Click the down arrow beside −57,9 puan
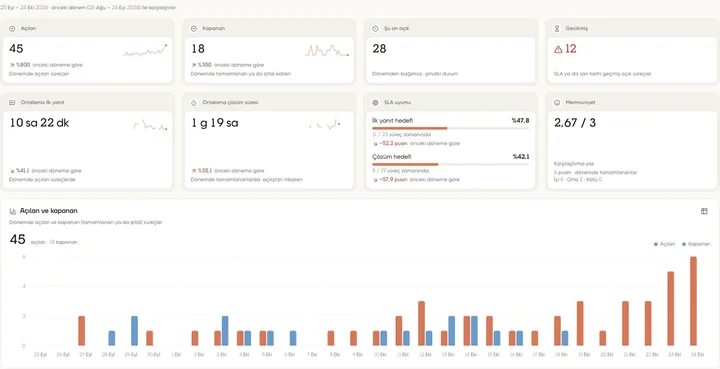Screen dimensions: 720x369 click(375, 180)
